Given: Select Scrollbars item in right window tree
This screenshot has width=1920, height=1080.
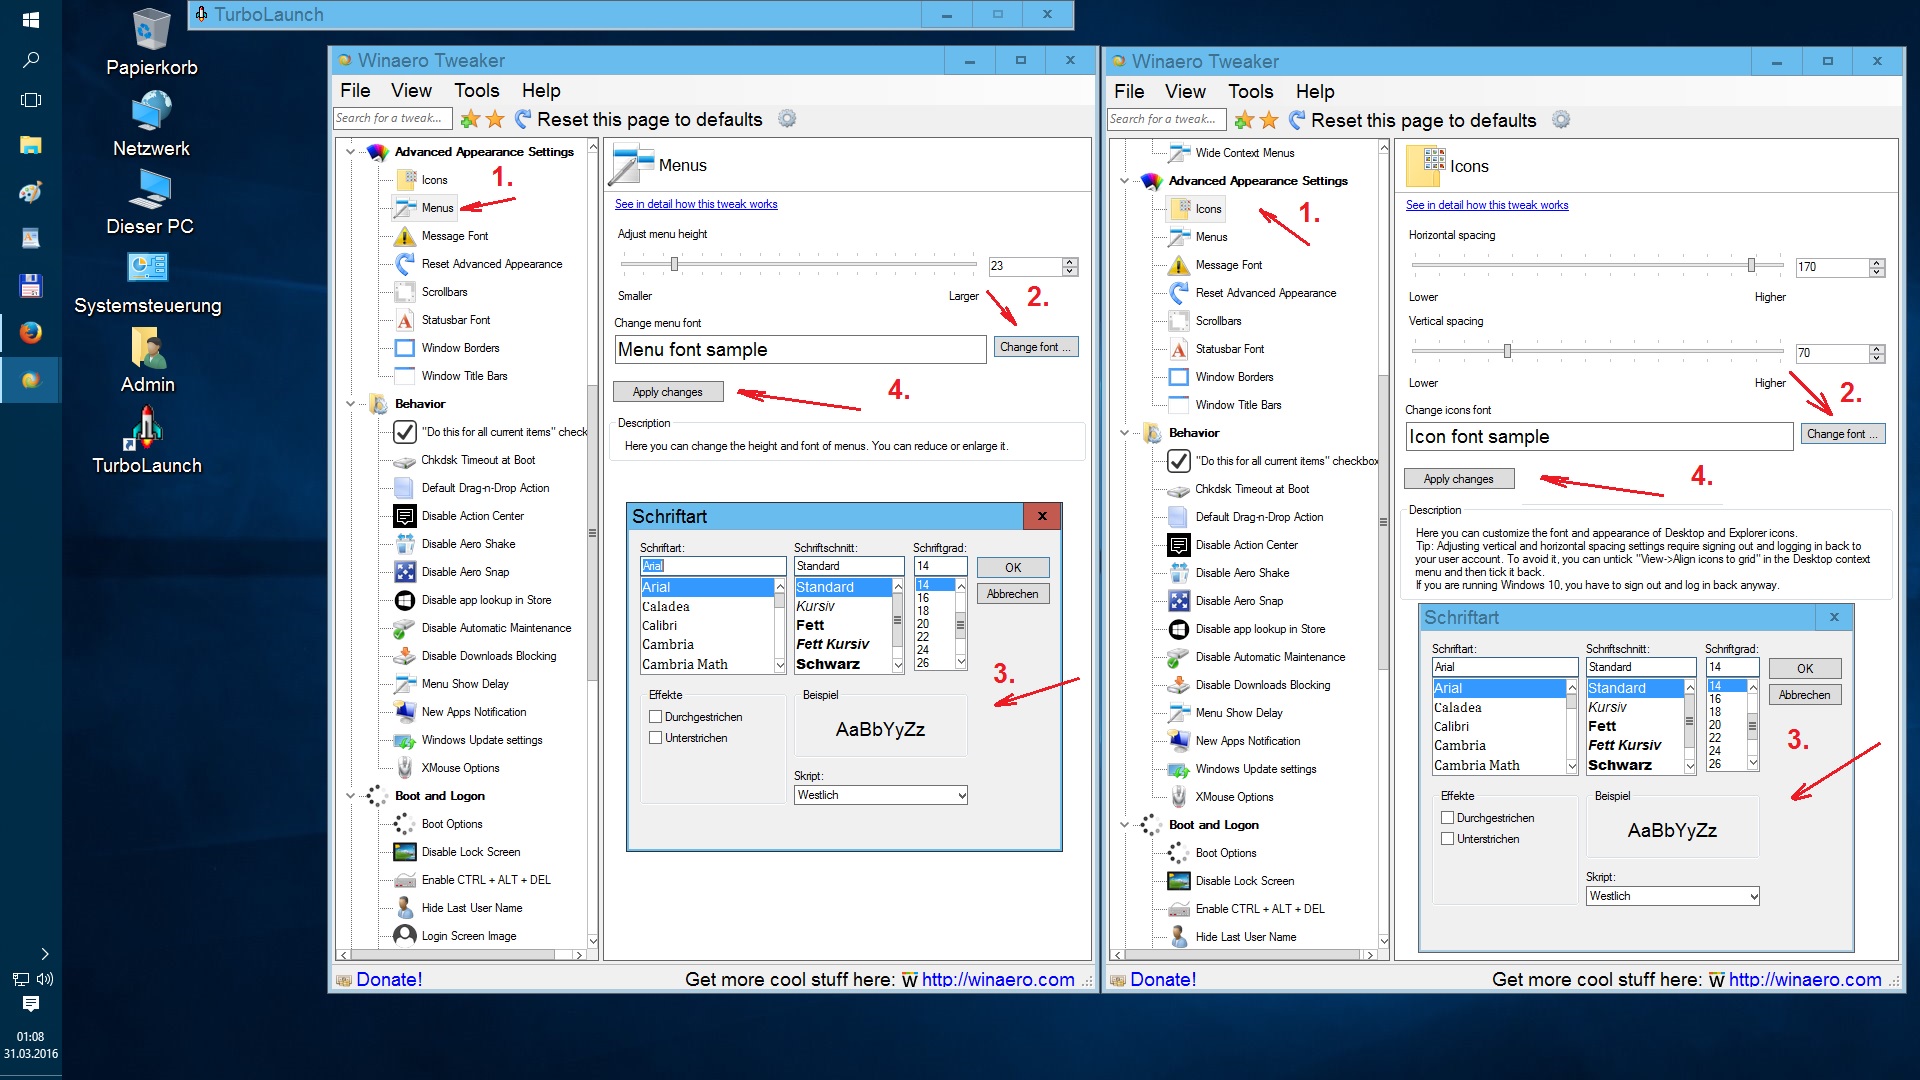Looking at the screenshot, I should [x=1217, y=321].
